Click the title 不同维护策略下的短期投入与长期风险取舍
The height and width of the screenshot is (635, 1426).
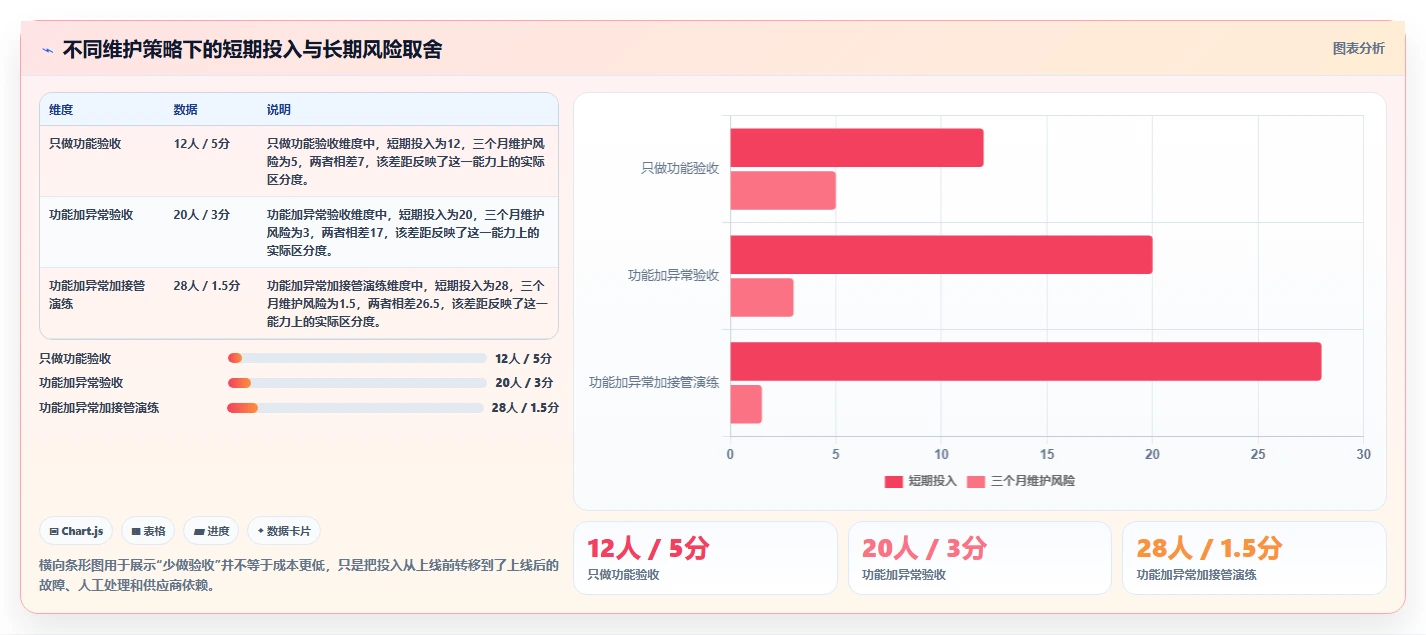252,49
